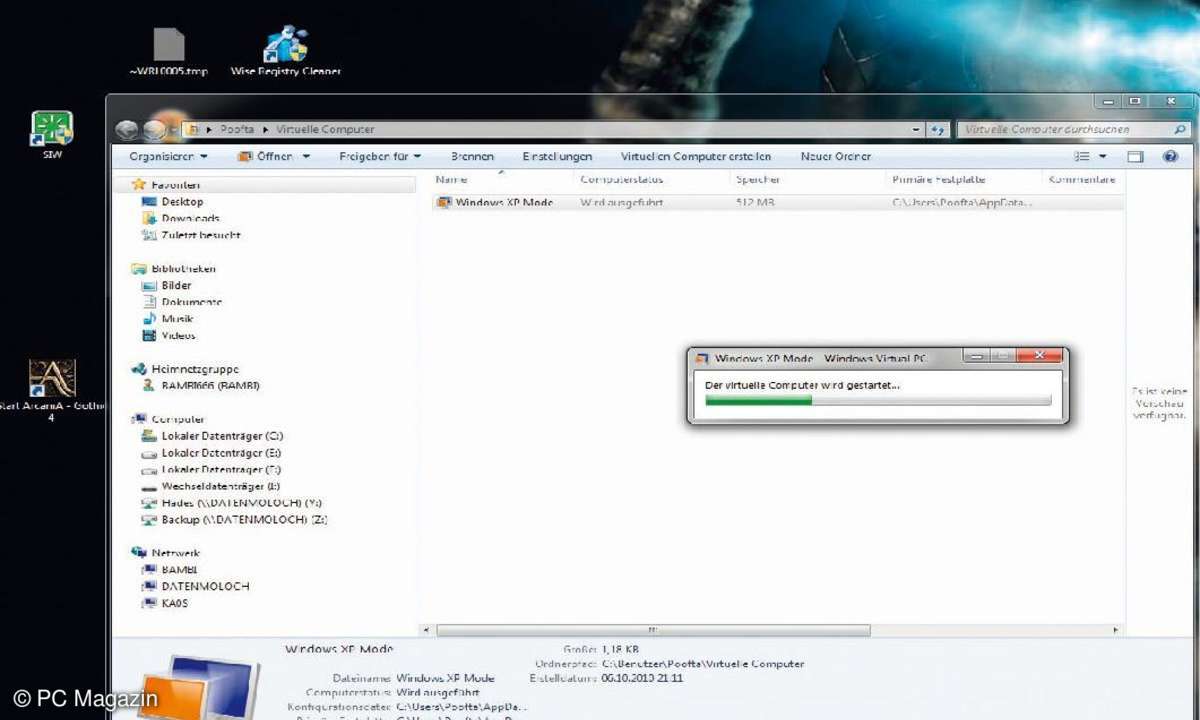
Task: Launch Wise Registry Cleaner desktop icon
Action: tap(285, 53)
